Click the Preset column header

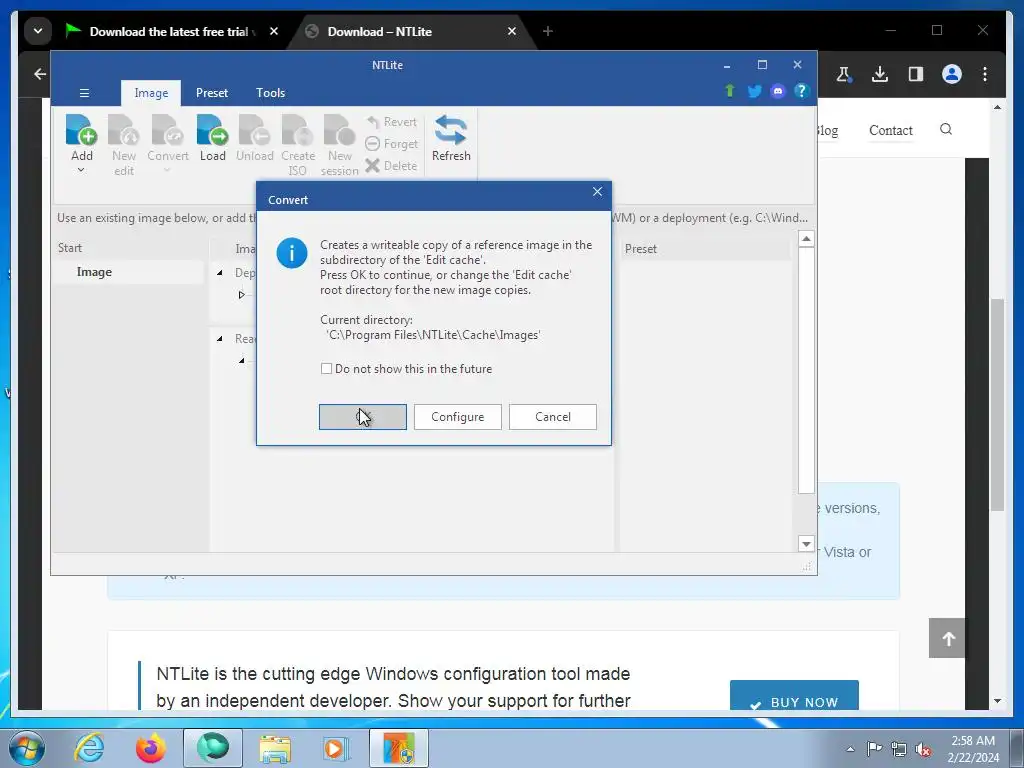click(x=705, y=249)
